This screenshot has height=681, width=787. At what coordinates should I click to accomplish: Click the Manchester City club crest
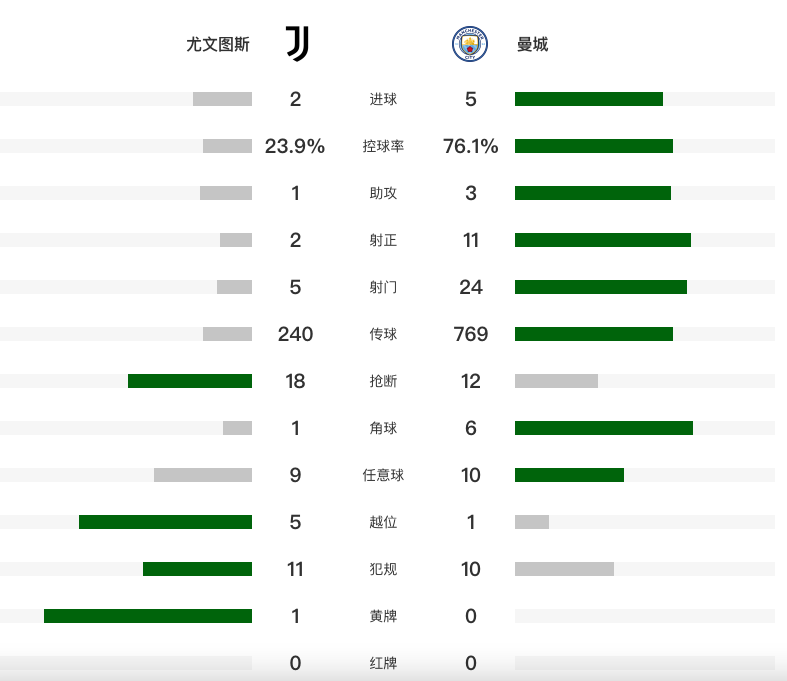coord(470,44)
